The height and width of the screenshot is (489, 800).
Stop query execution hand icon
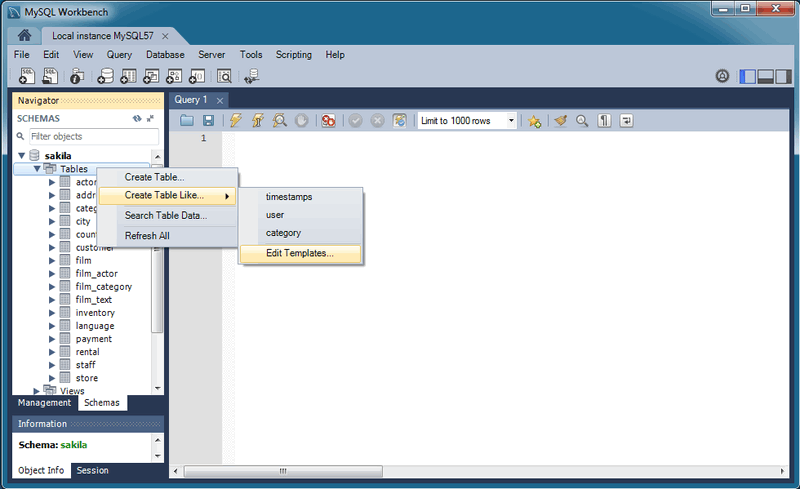point(302,120)
